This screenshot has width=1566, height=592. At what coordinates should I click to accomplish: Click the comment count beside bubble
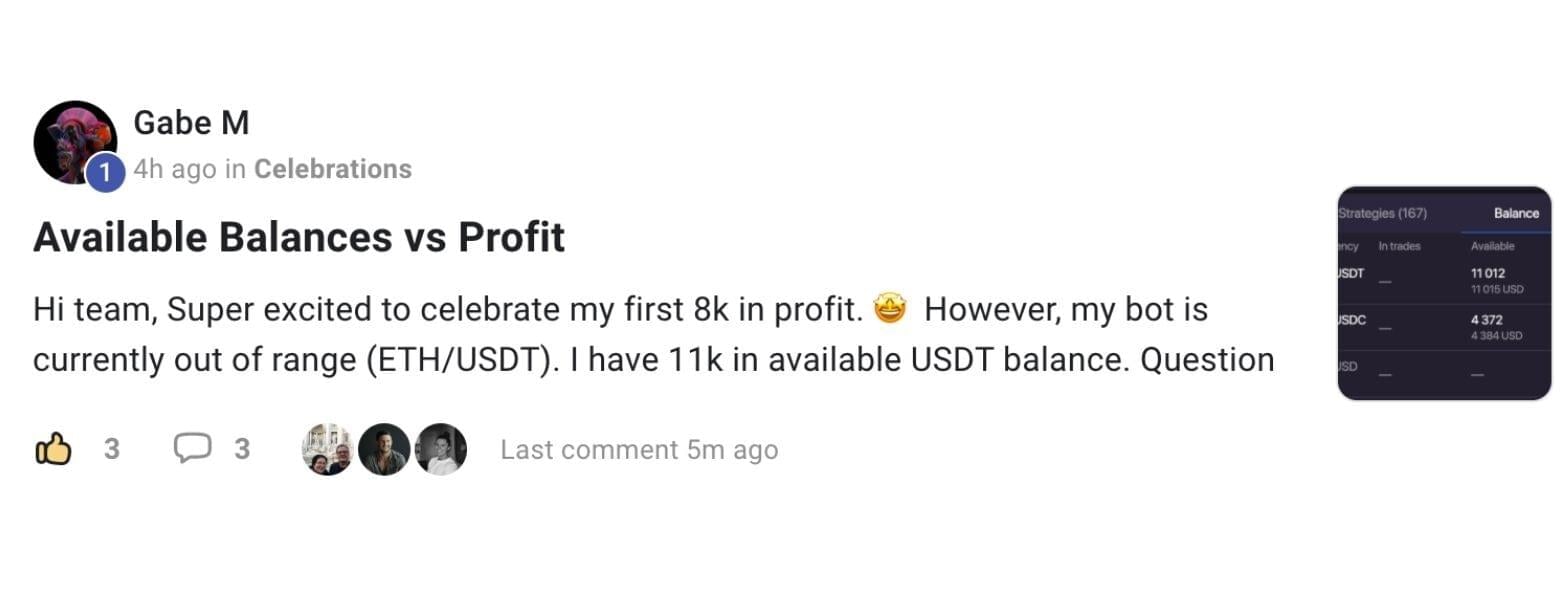click(x=242, y=449)
